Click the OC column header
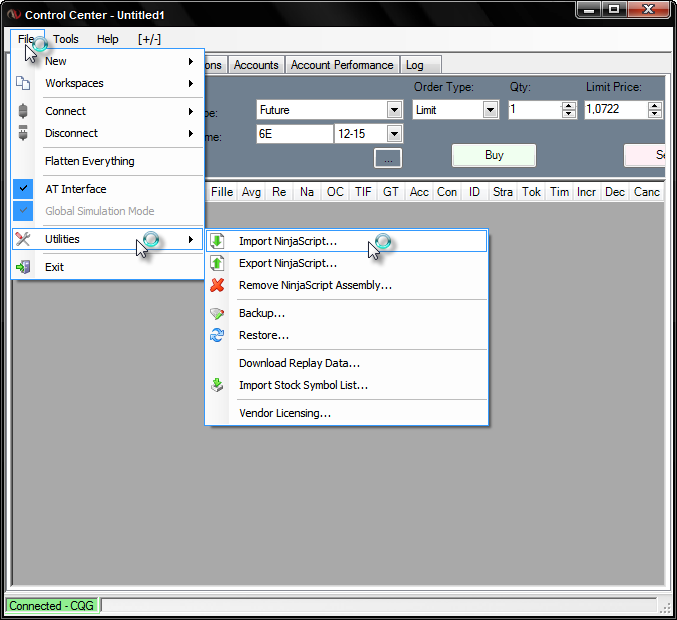Screen dimensions: 677x620 tap(335, 192)
